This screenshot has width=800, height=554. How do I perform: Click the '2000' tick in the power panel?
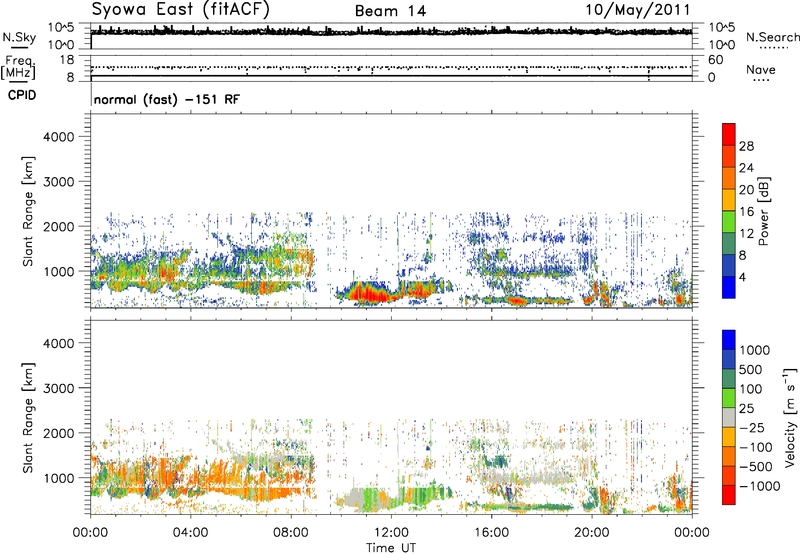[x=59, y=226]
